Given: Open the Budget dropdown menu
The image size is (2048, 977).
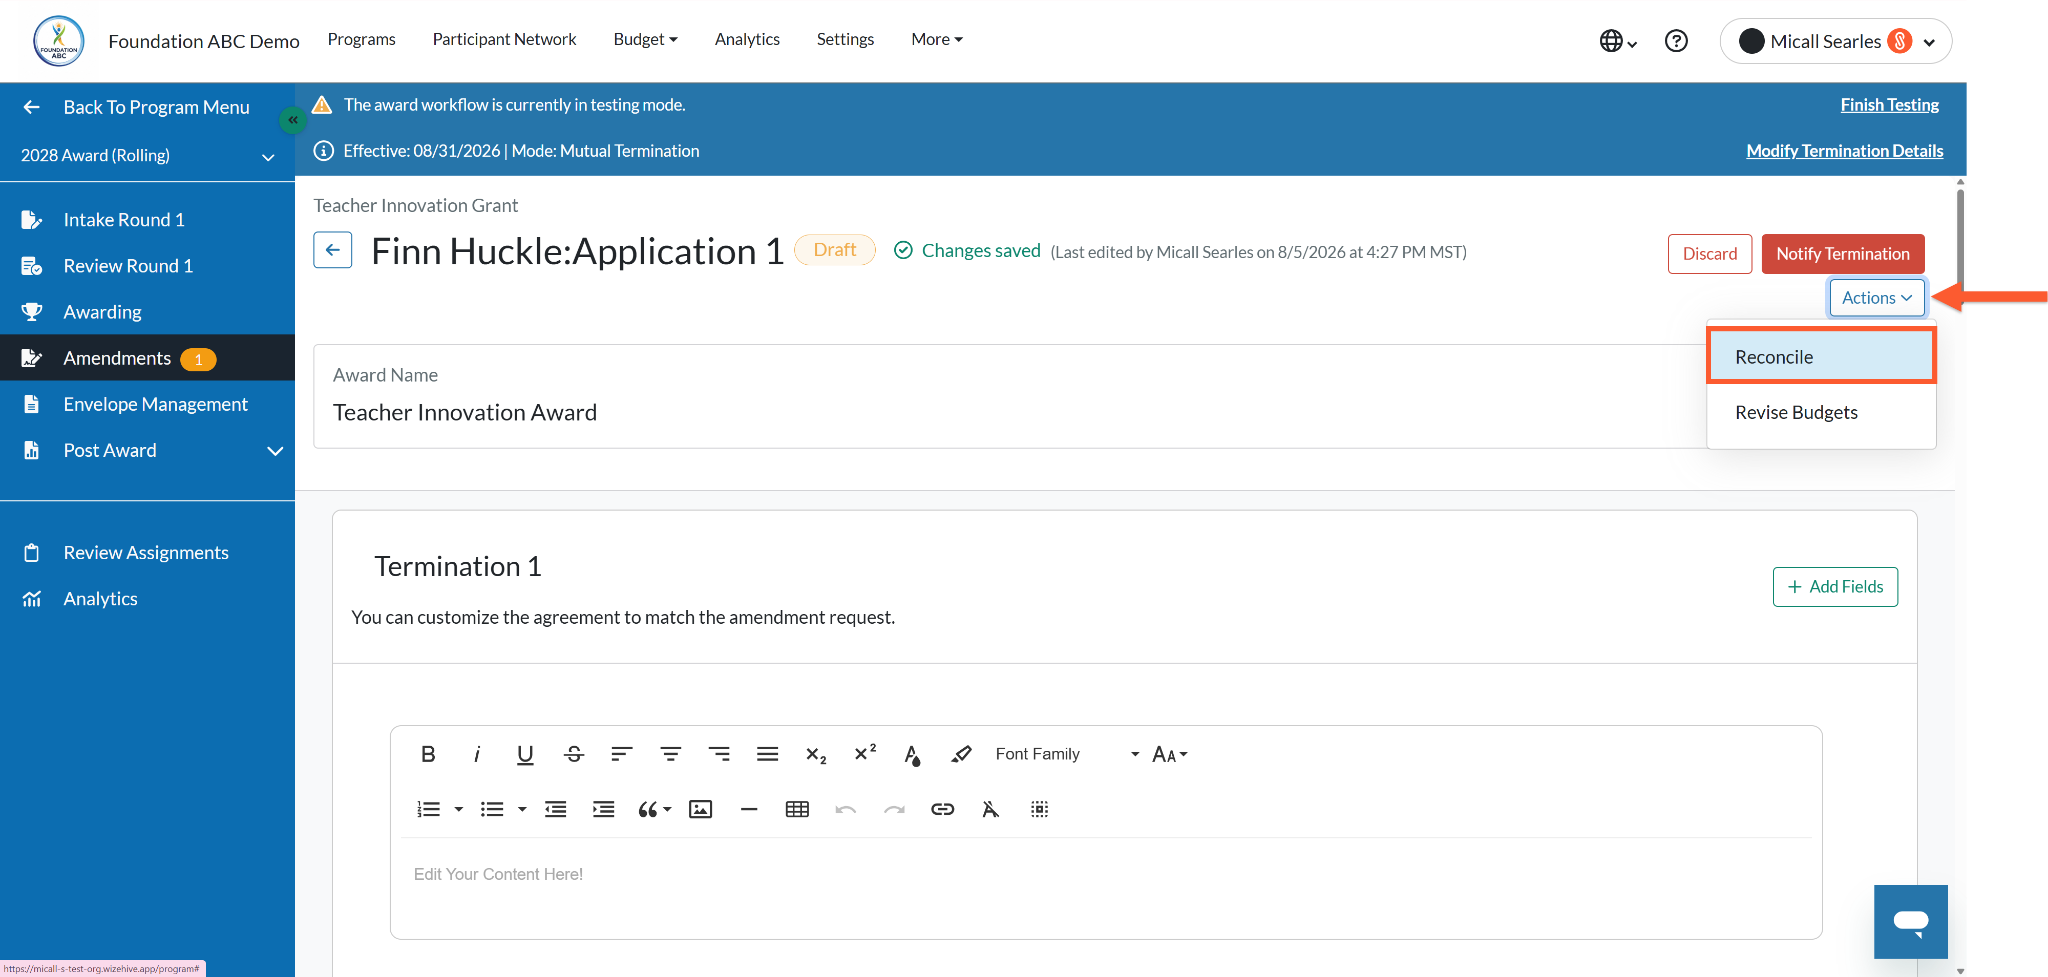Looking at the screenshot, I should point(645,39).
